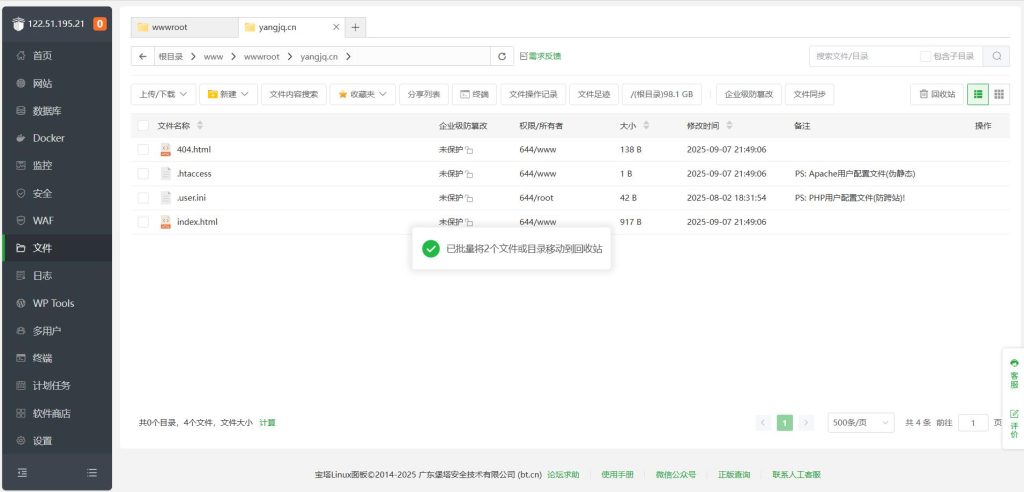The width and height of the screenshot is (1024, 492).
Task: Sort by size arrows
Action: click(x=647, y=125)
